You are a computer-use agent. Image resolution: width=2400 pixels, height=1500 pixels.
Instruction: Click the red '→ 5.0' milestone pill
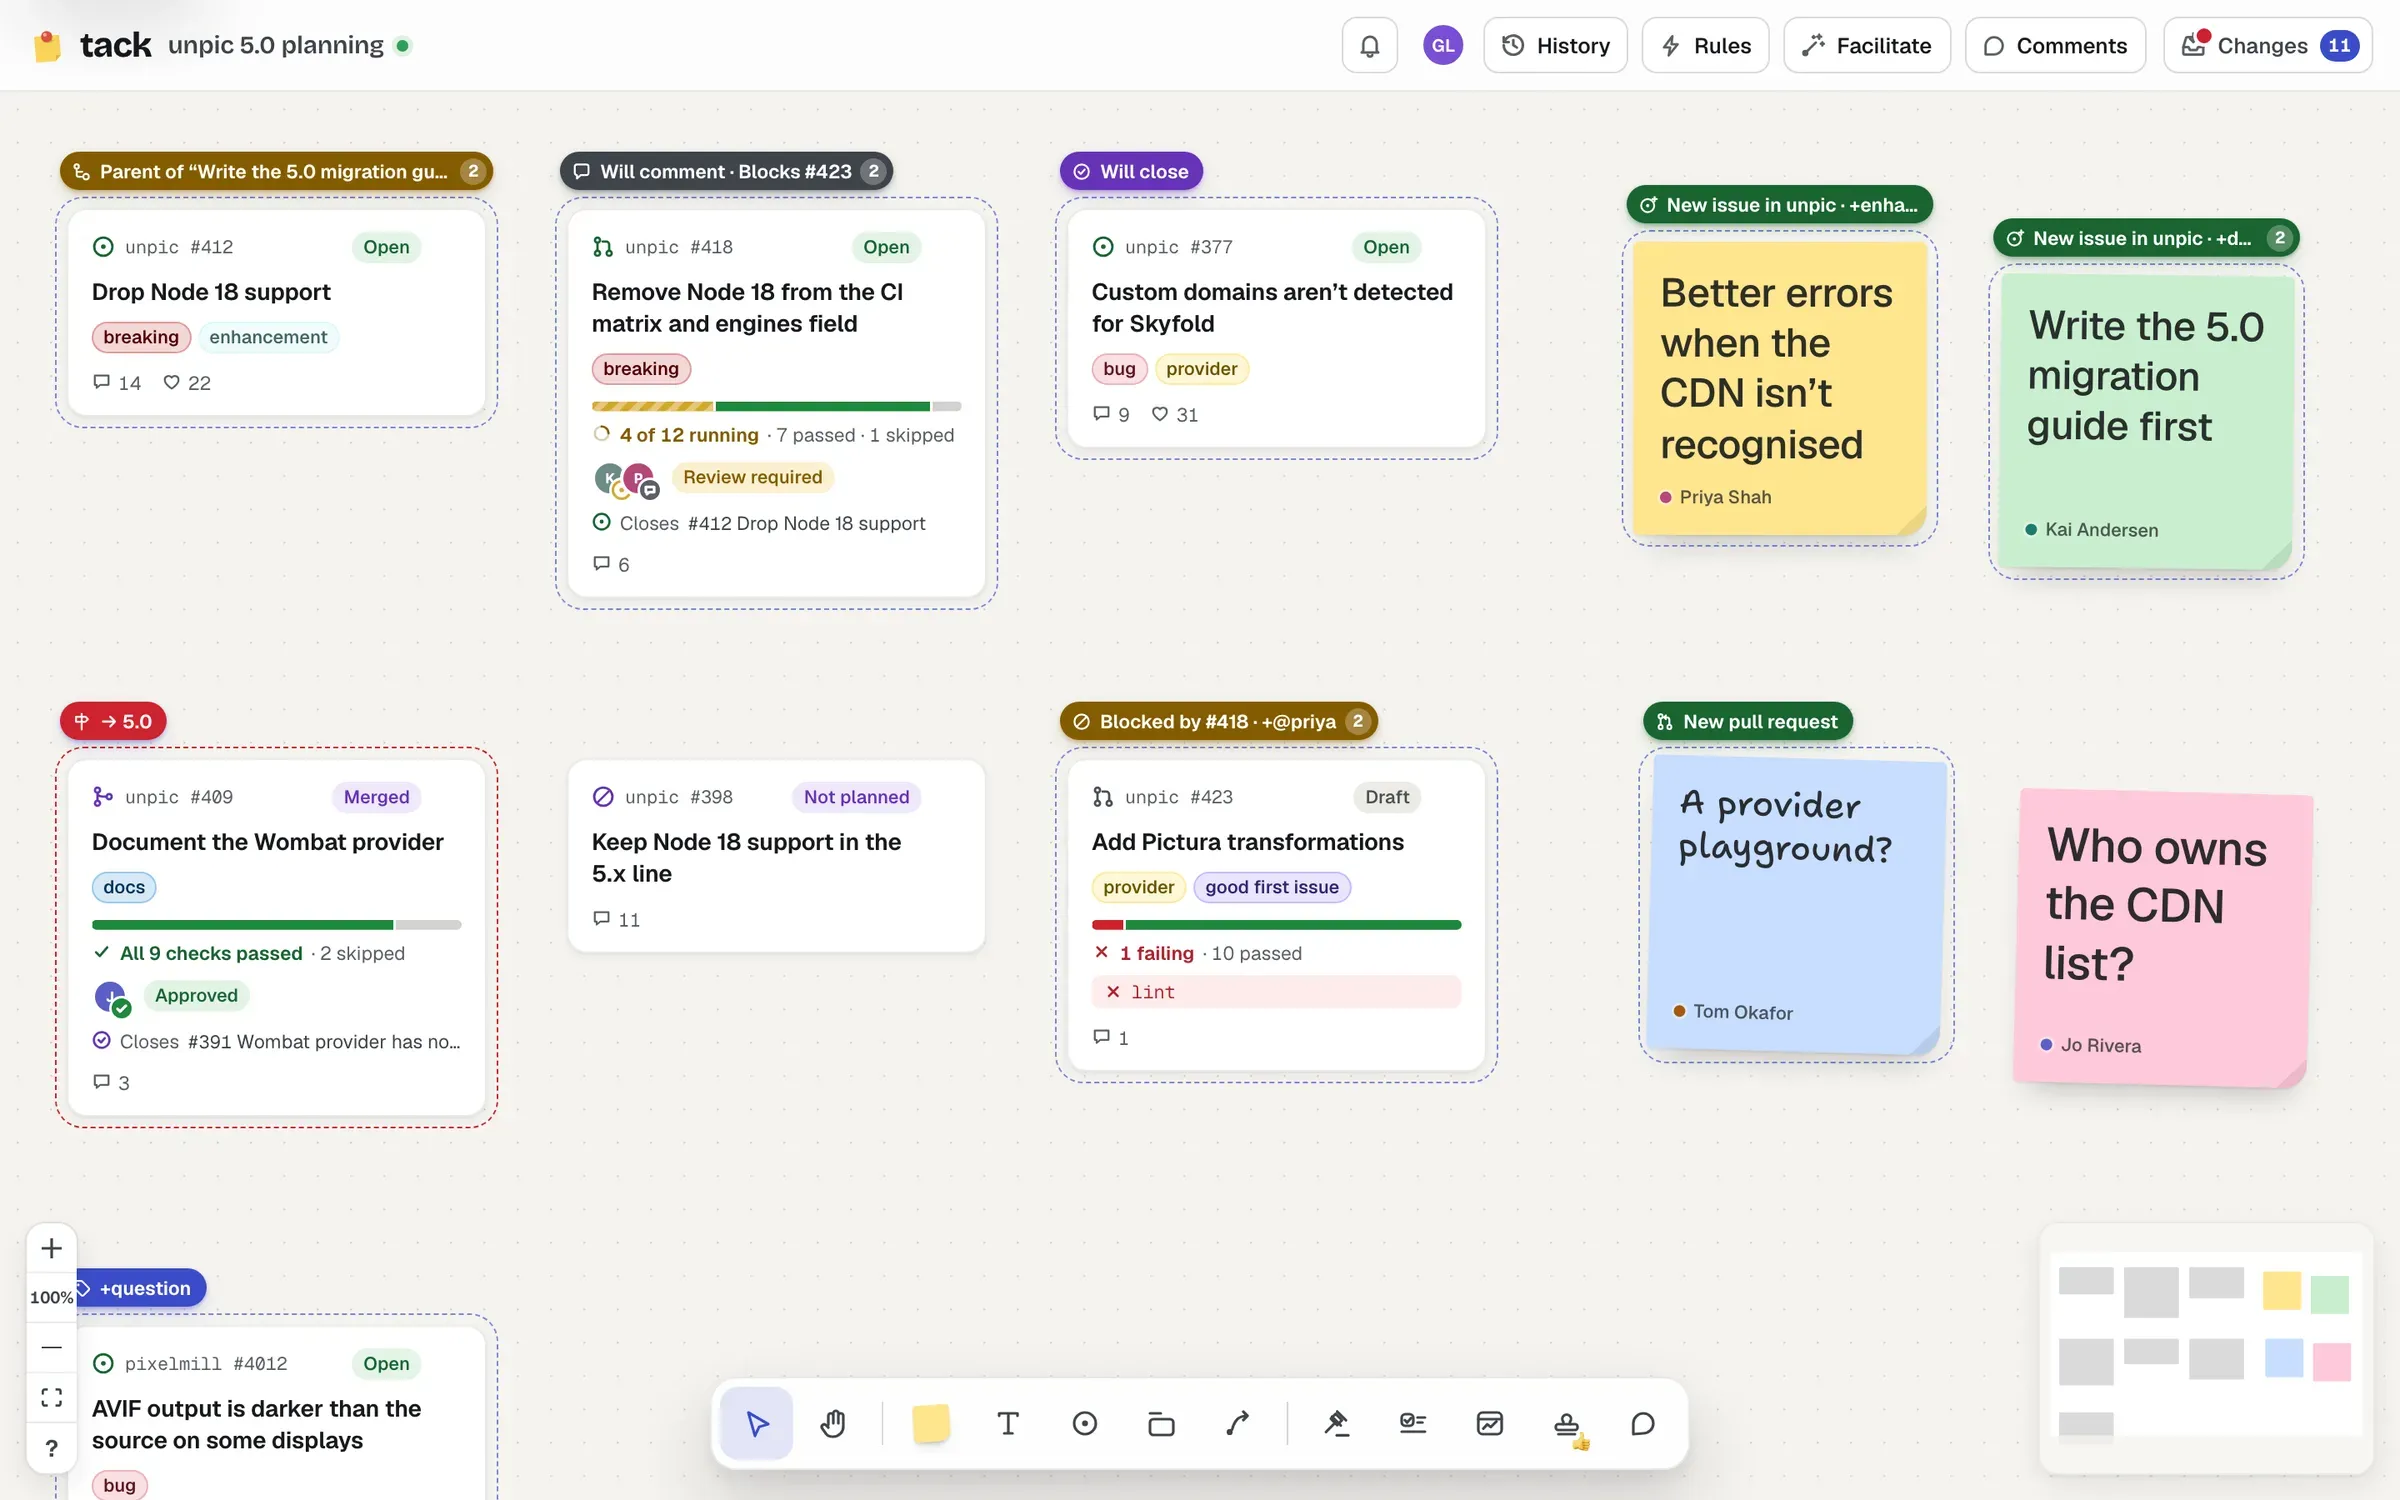click(113, 721)
